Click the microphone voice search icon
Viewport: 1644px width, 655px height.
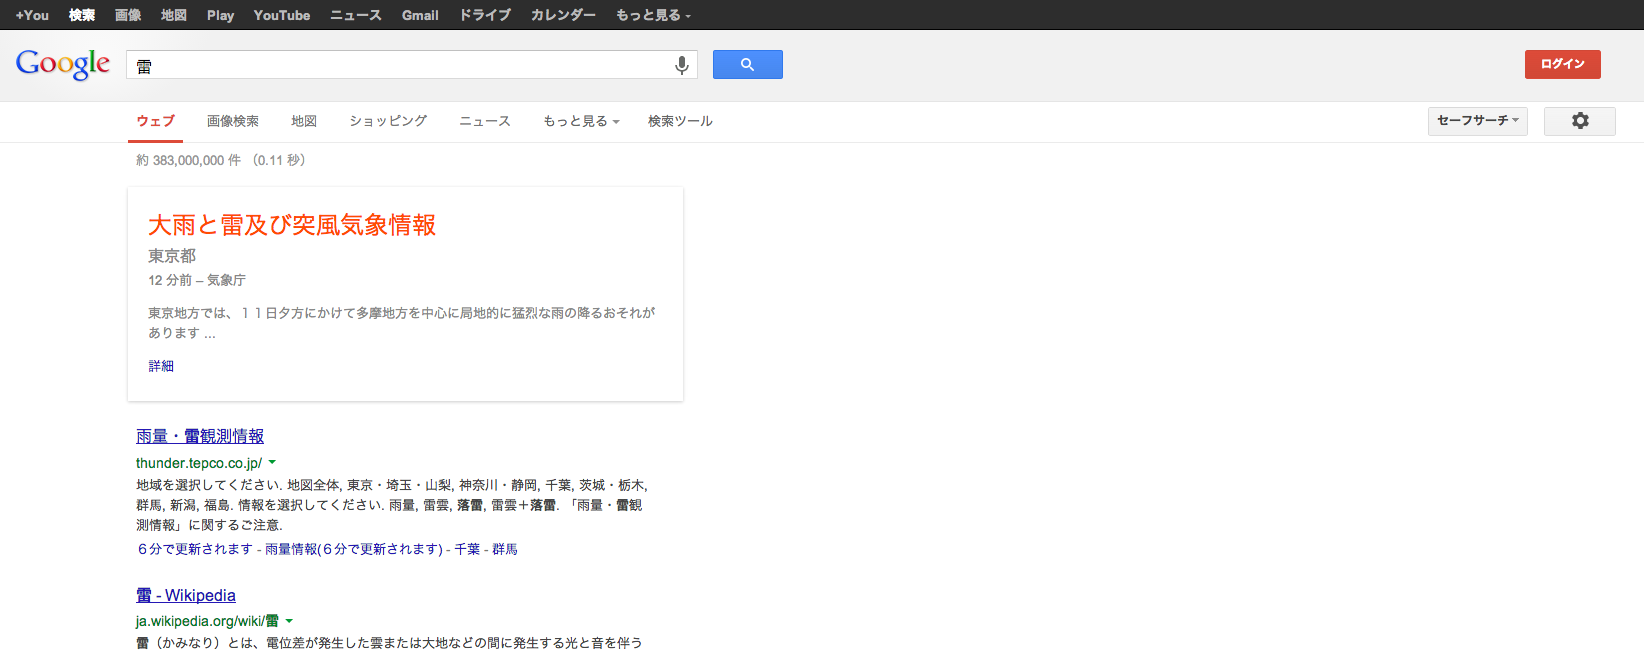tap(681, 65)
